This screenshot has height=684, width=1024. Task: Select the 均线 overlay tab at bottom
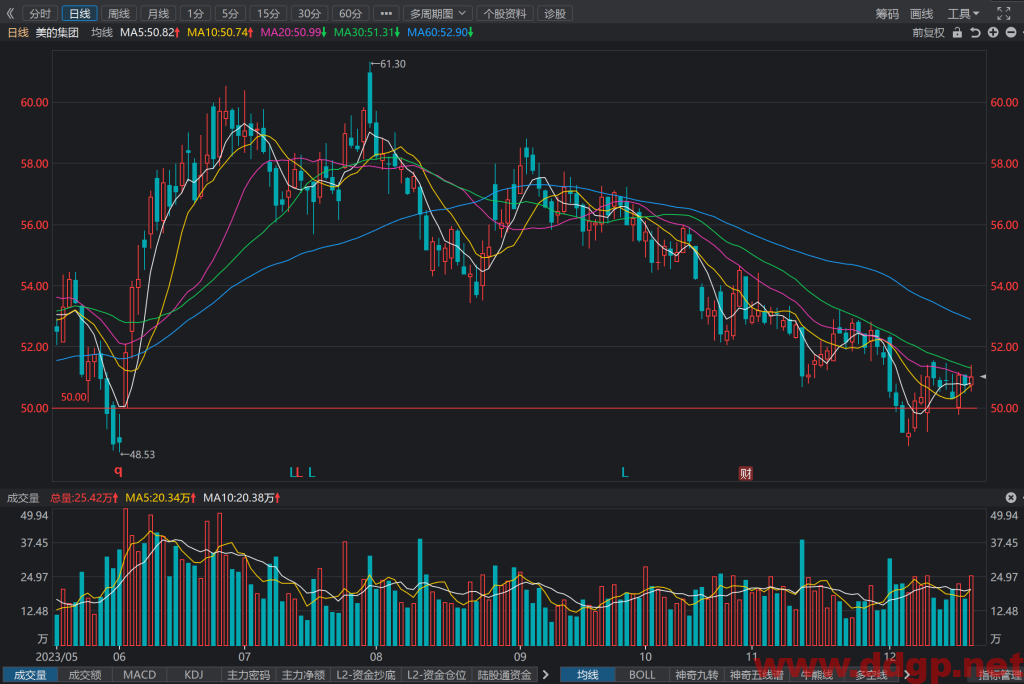point(588,675)
